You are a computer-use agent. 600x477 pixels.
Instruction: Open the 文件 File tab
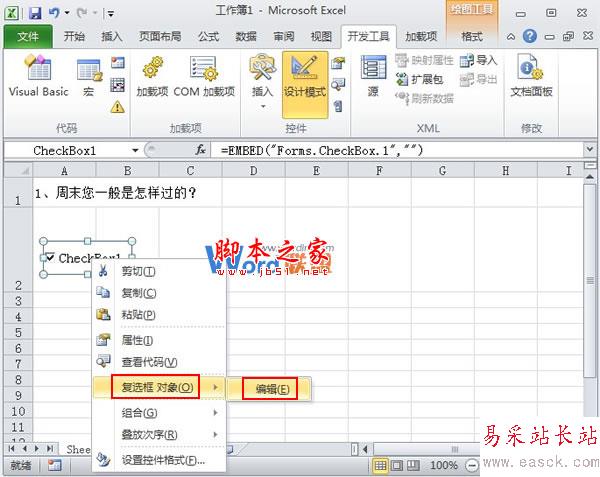(28, 37)
